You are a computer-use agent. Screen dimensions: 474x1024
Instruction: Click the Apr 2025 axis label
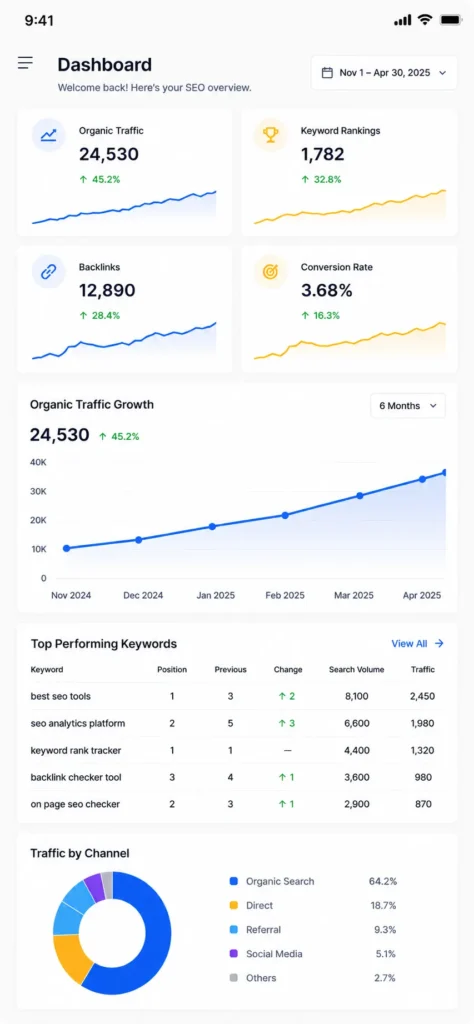coord(422,596)
